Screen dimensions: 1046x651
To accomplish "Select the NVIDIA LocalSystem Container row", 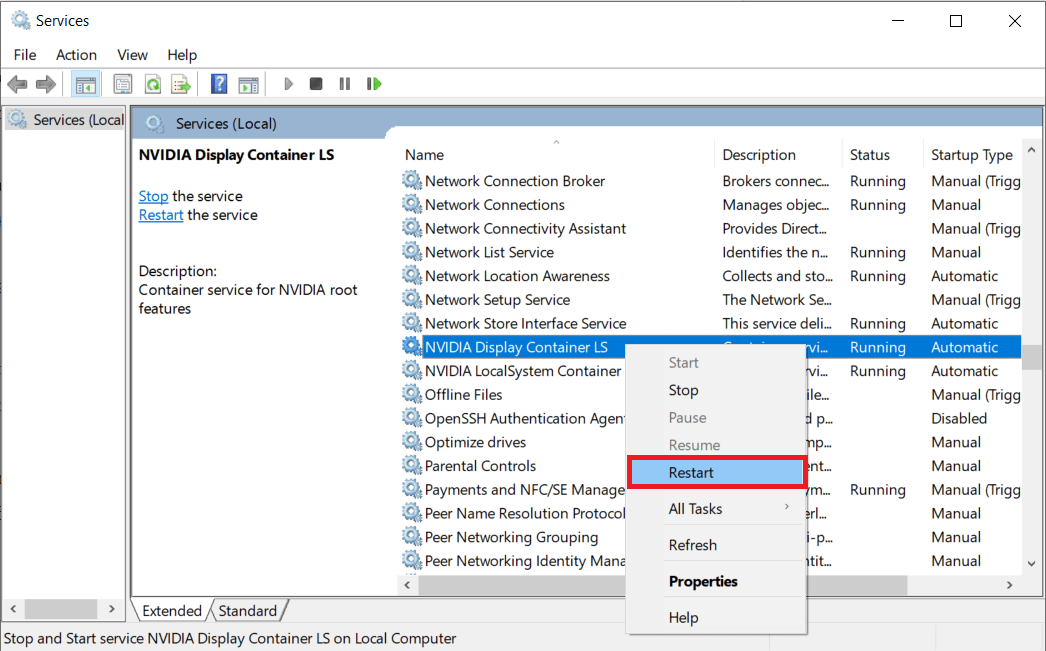I will pyautogui.click(x=710, y=371).
